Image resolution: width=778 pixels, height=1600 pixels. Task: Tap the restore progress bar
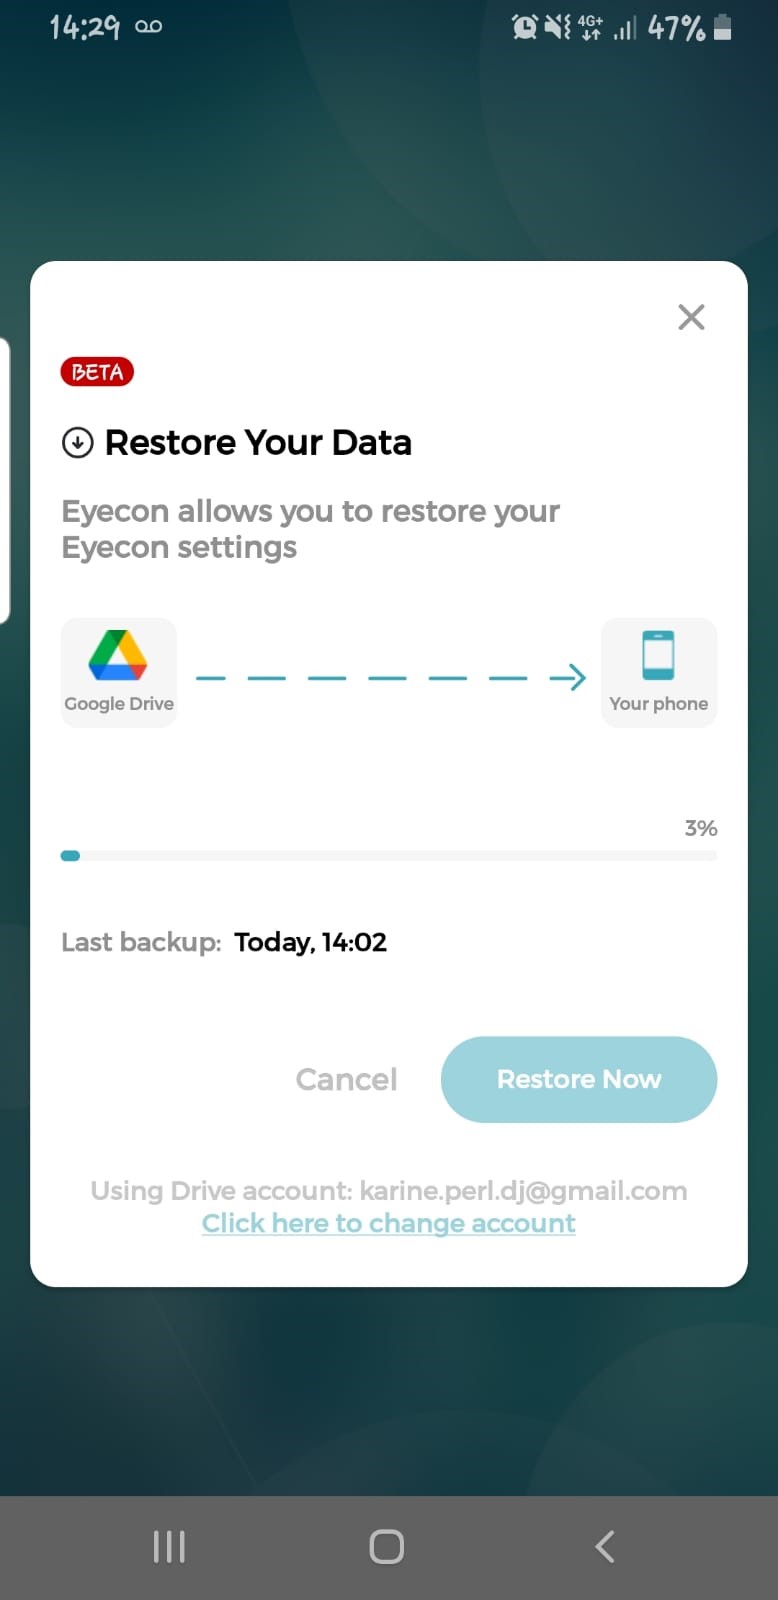tap(389, 856)
